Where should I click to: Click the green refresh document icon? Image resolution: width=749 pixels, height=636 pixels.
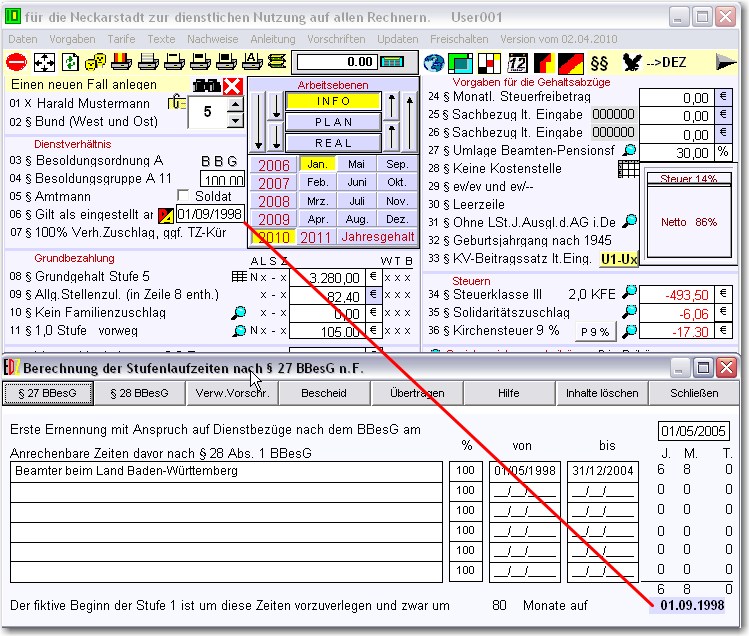pyautogui.click(x=70, y=62)
